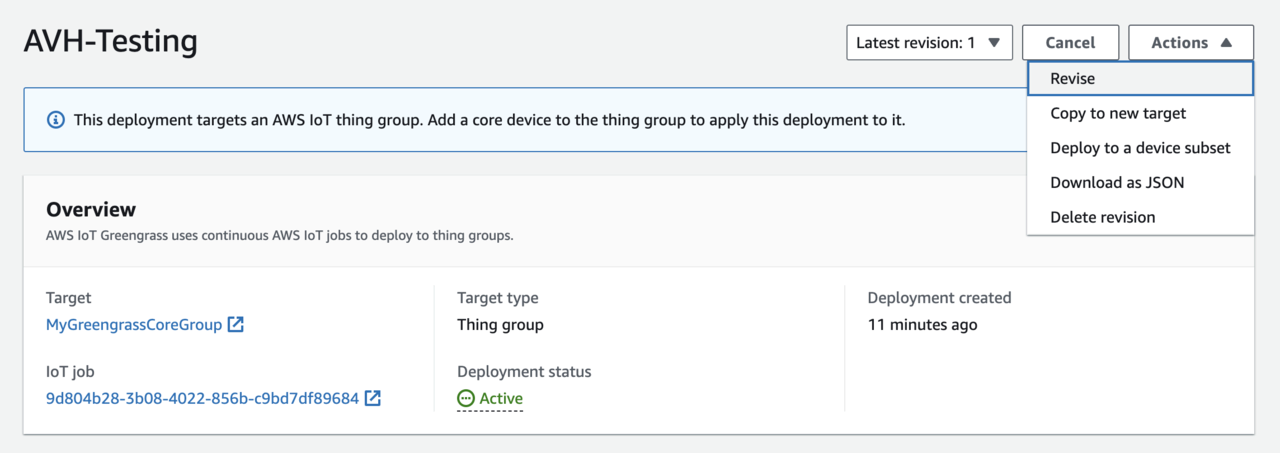
Task: Click external link icon beside MyGreengrassCoreGroup
Action: point(236,324)
